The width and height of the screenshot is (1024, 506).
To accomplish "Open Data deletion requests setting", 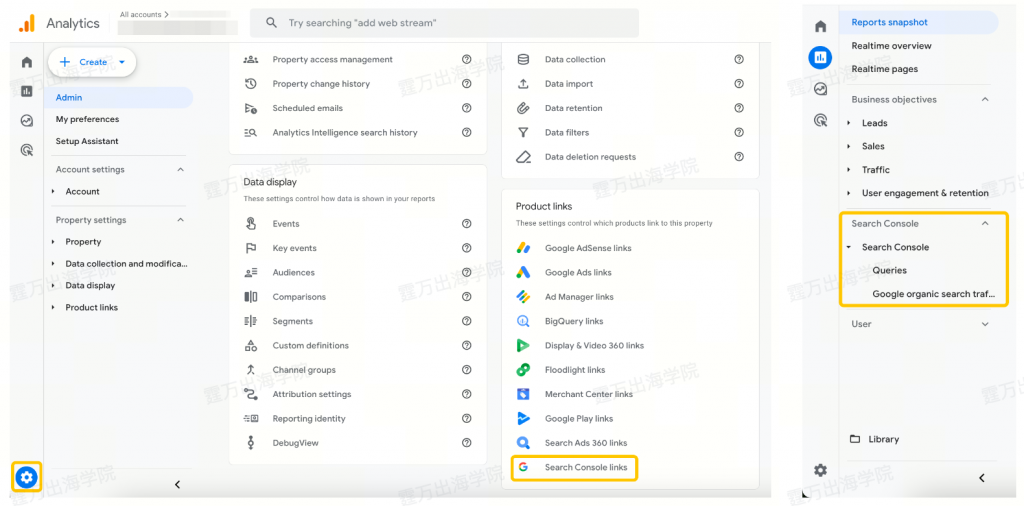I will click(590, 157).
